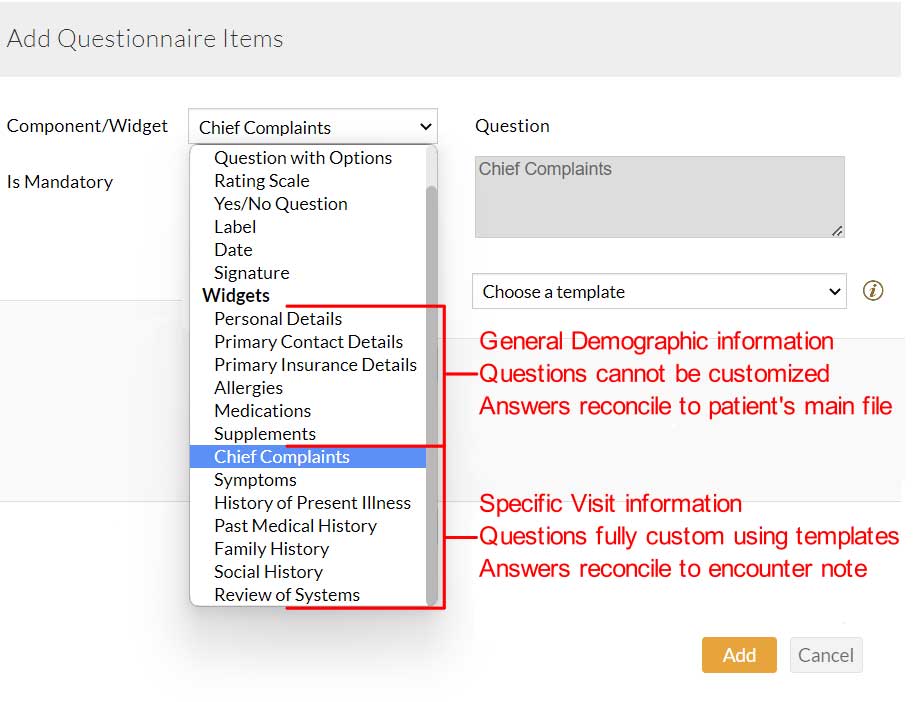
Task: Click the Question text area
Action: click(x=659, y=197)
